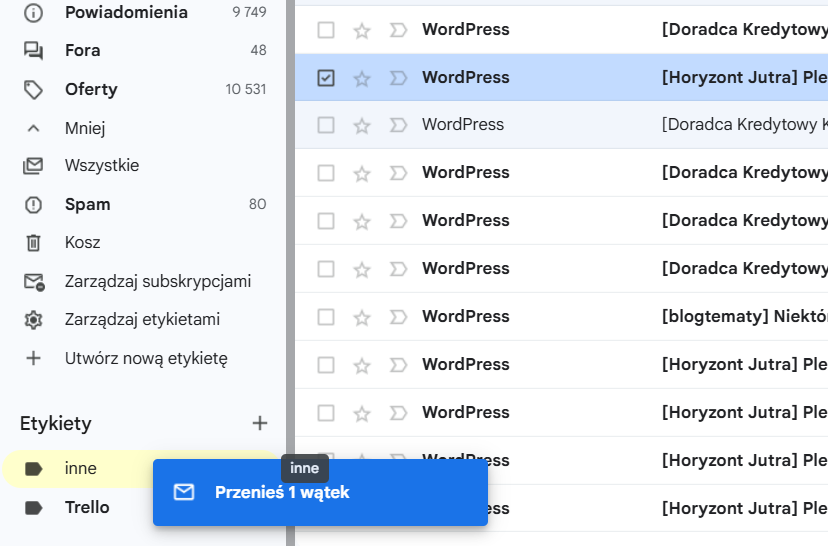Toggle importance marker on the read Doradca Kredytowy K email
This screenshot has width=828, height=546.
click(x=398, y=125)
